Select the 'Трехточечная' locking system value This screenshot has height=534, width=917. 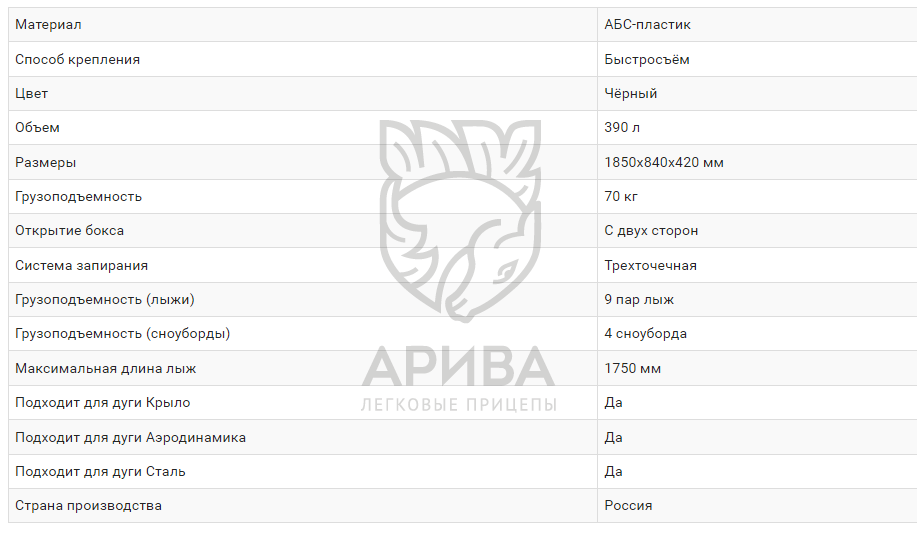point(650,265)
